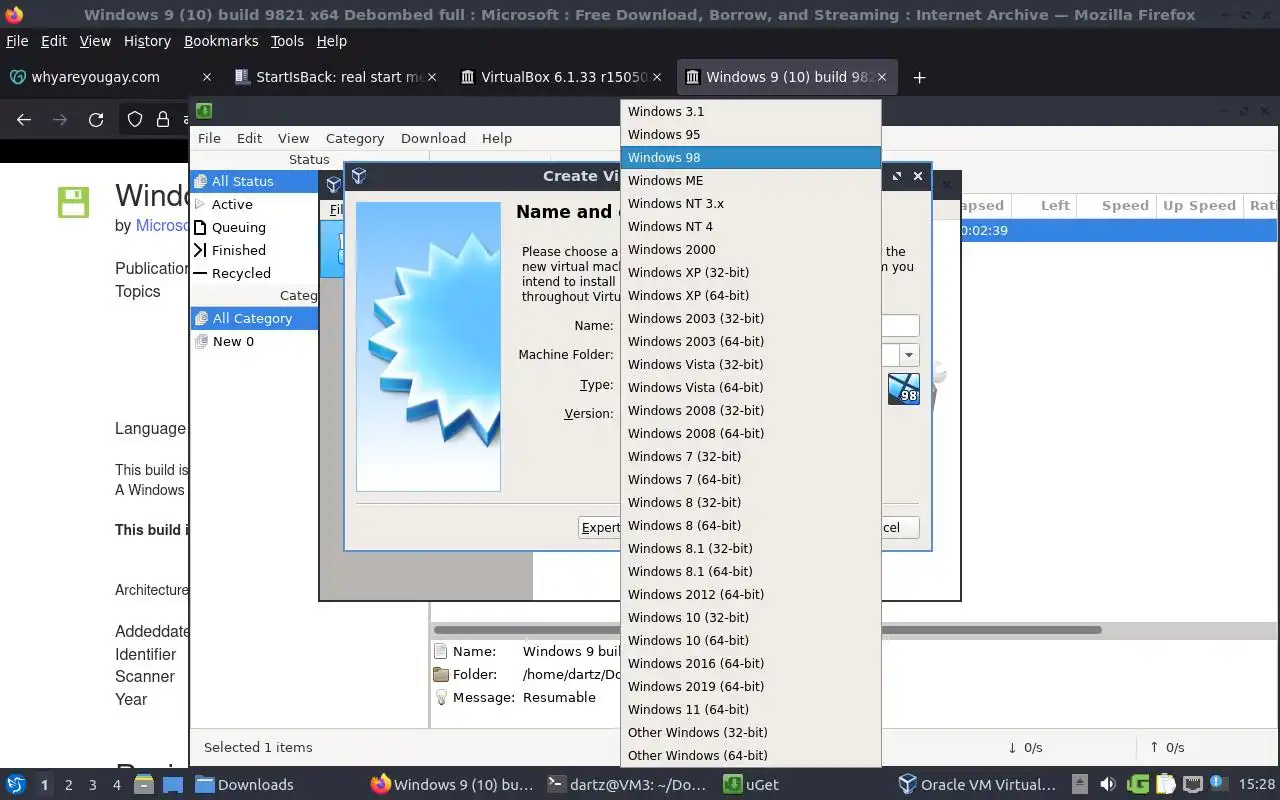This screenshot has height=800, width=1280.
Task: Go back with Firefox back arrow
Action: tap(24, 119)
